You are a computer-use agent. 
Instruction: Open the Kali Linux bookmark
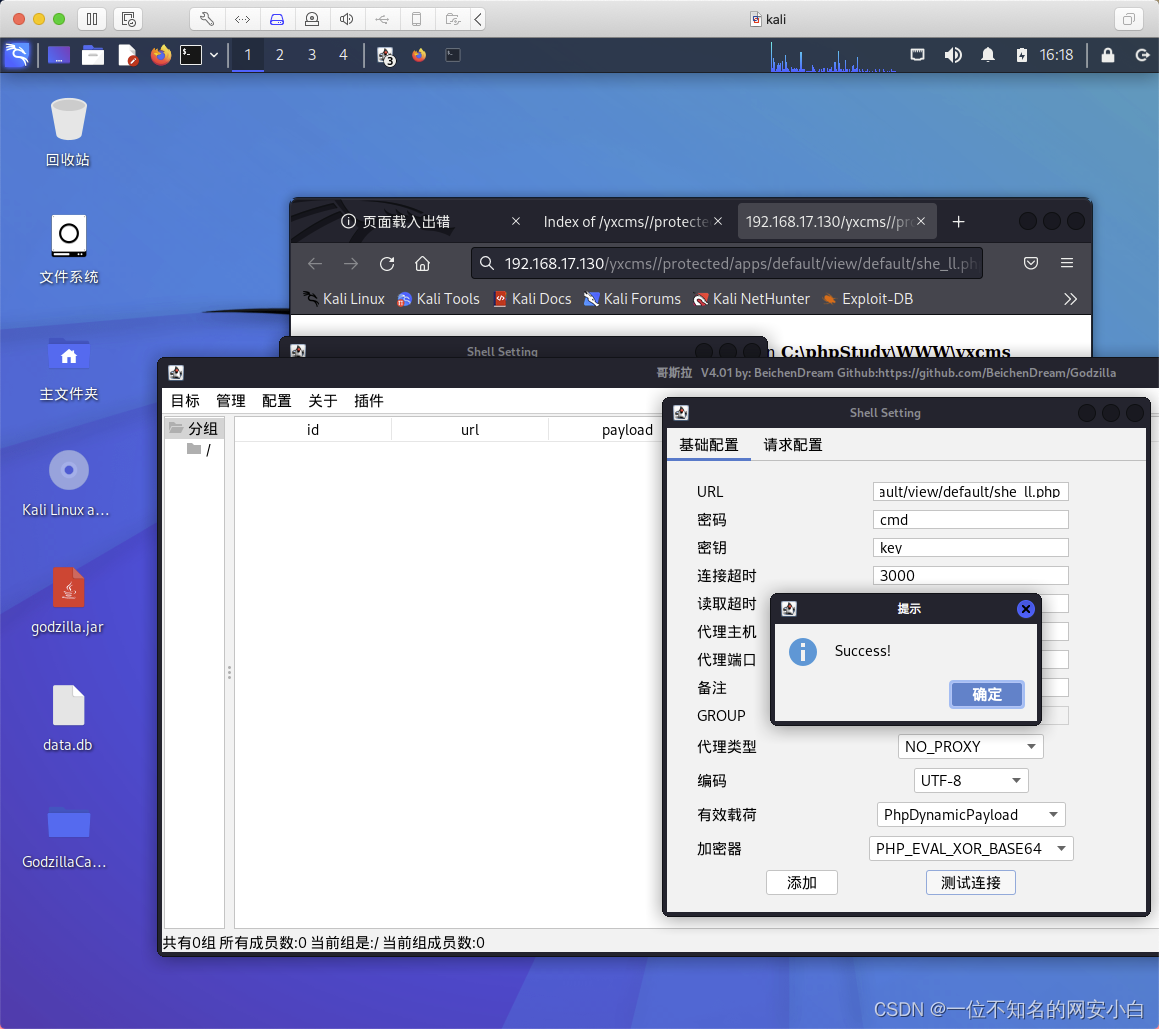click(x=344, y=299)
